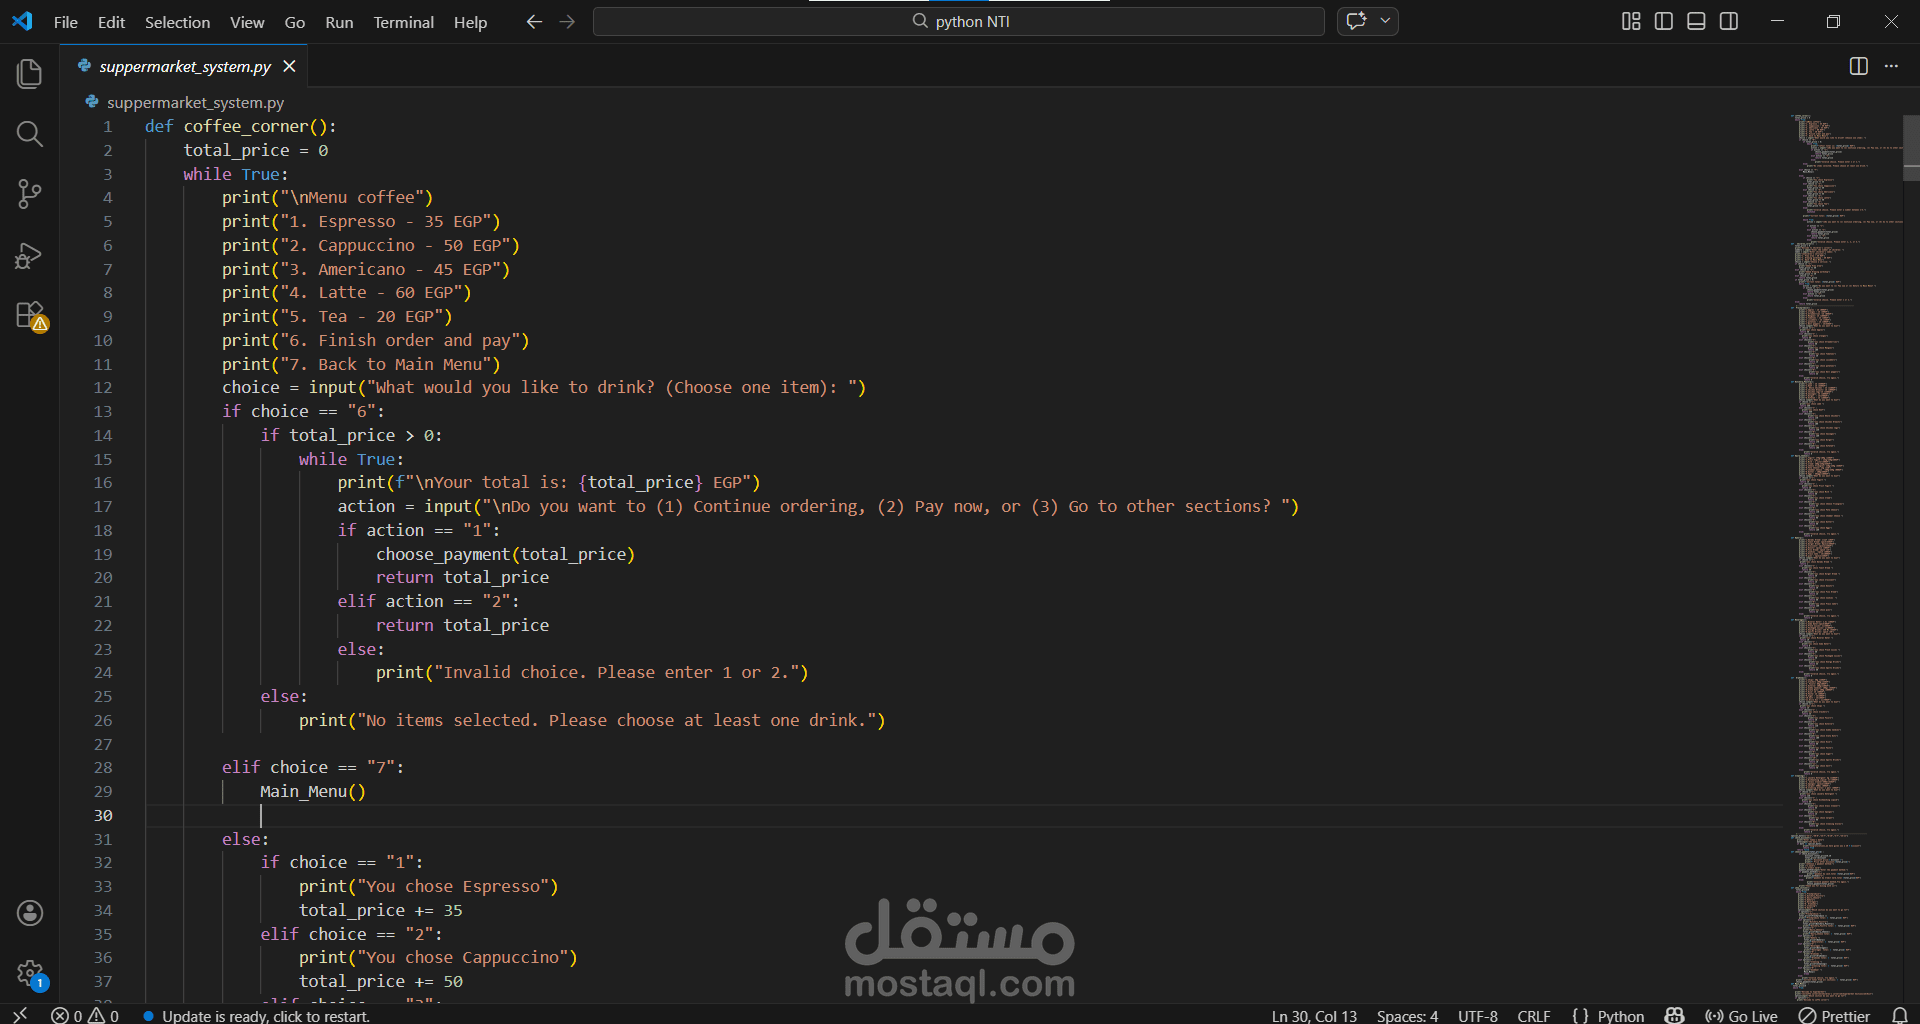Open the Accounts menu
The image size is (1920, 1024).
pos(30,912)
